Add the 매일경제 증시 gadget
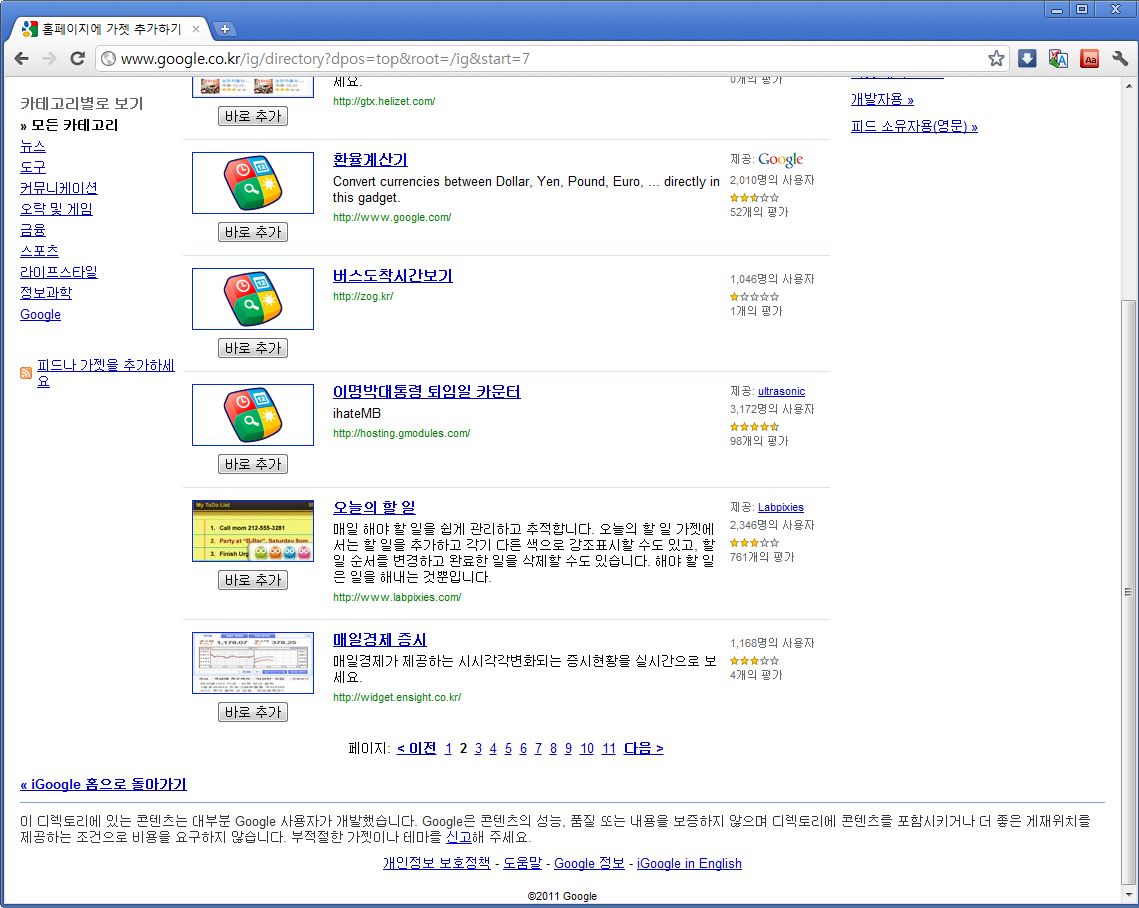This screenshot has height=908, width=1139. point(253,713)
